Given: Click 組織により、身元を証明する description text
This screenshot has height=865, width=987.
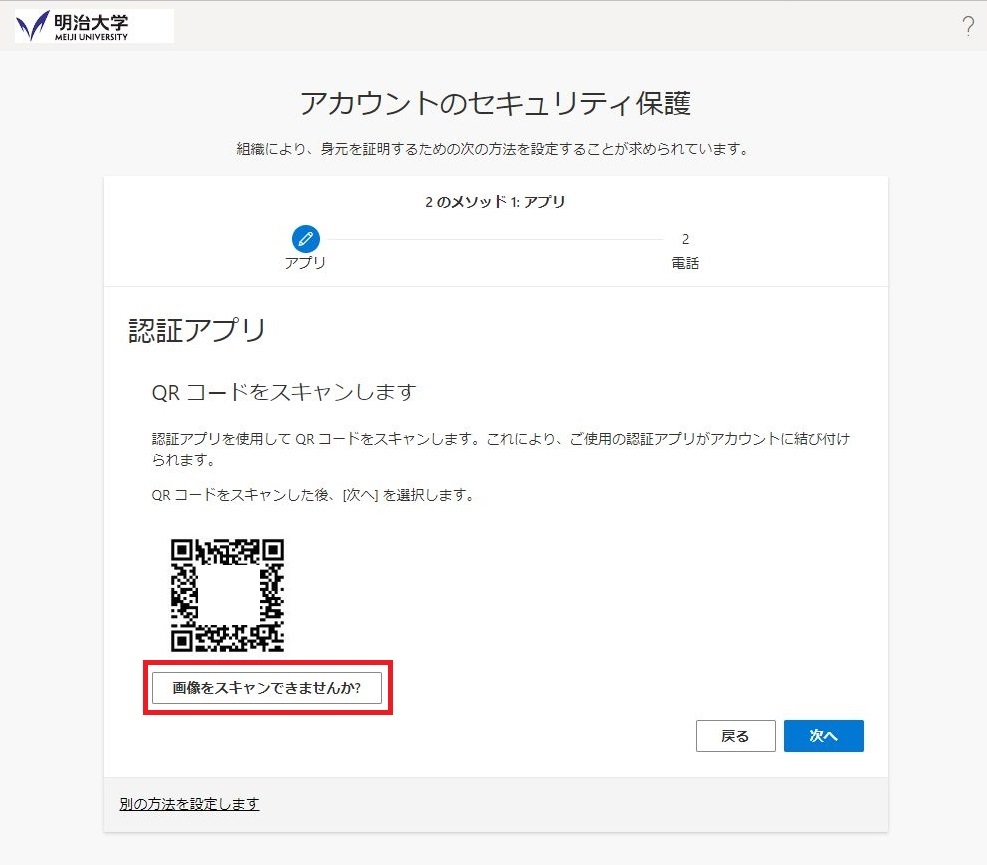Looking at the screenshot, I should 493,149.
